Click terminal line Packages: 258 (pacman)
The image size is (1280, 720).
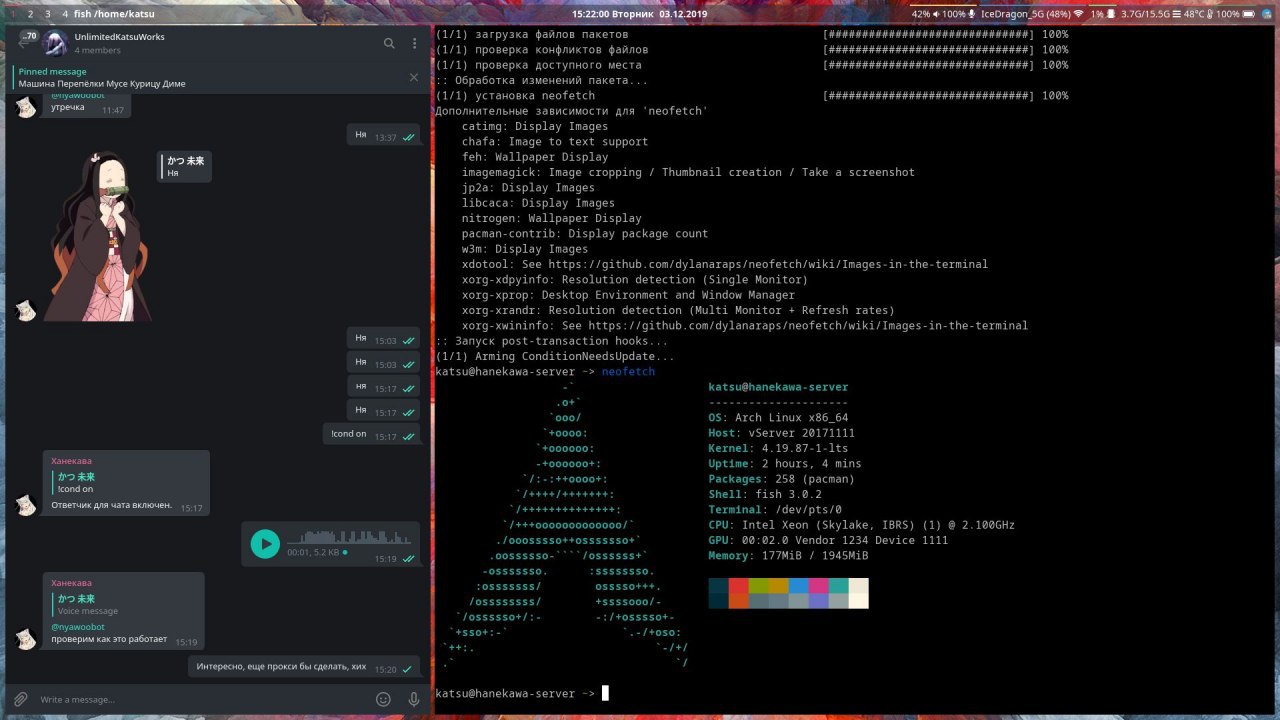pos(781,479)
